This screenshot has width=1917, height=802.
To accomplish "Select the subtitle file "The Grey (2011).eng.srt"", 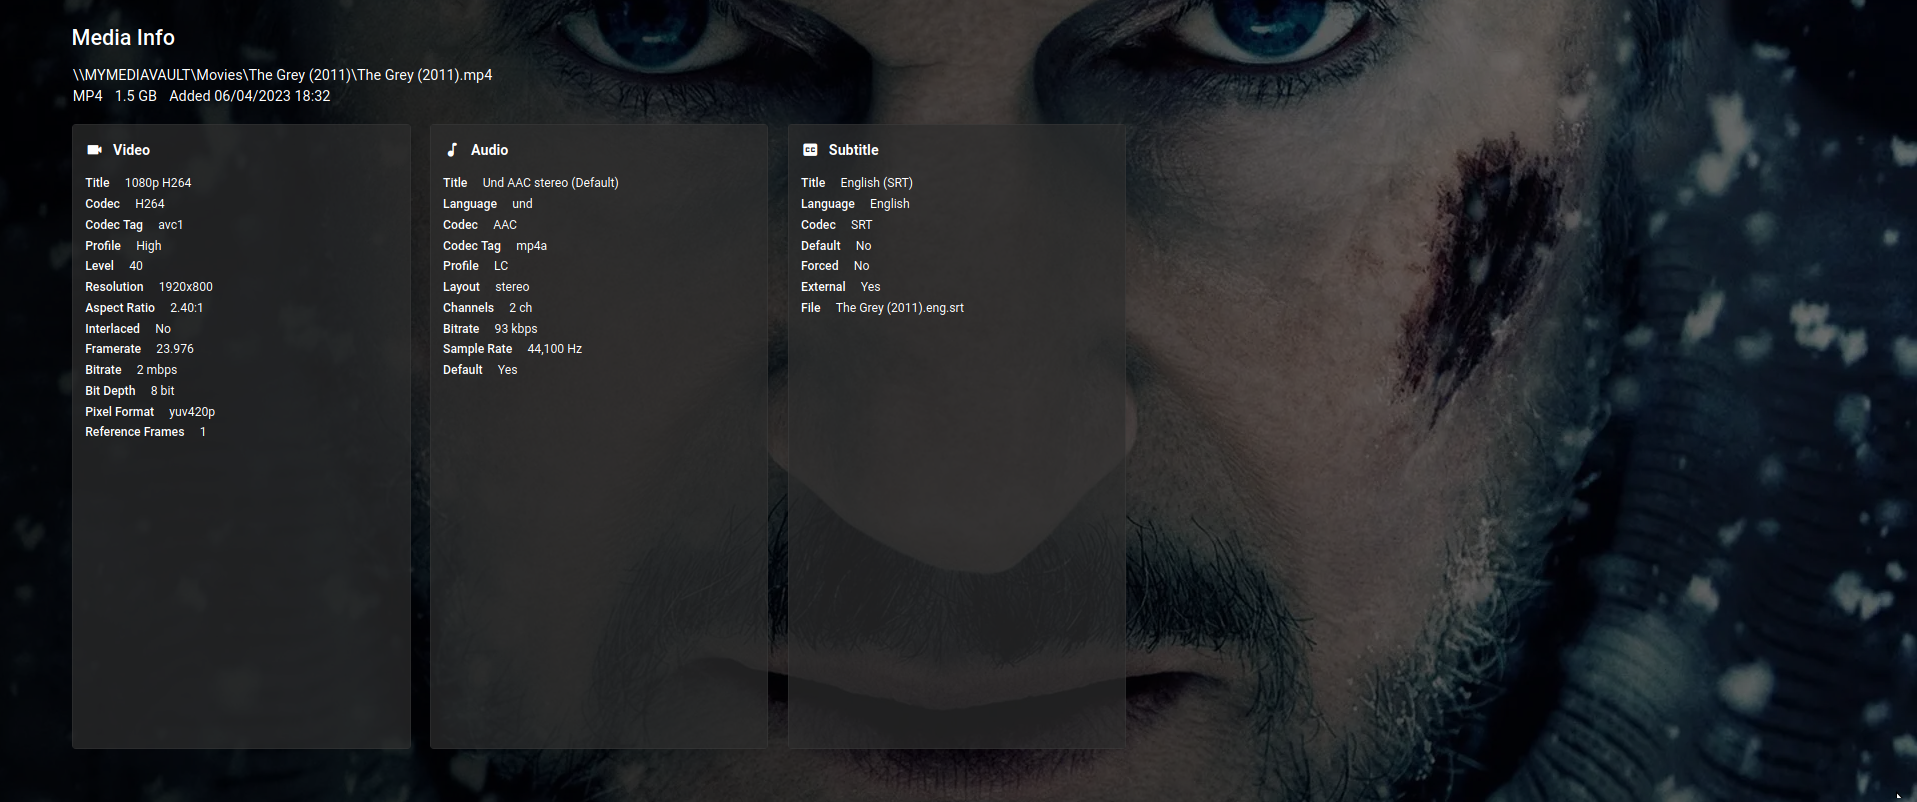I will point(900,308).
